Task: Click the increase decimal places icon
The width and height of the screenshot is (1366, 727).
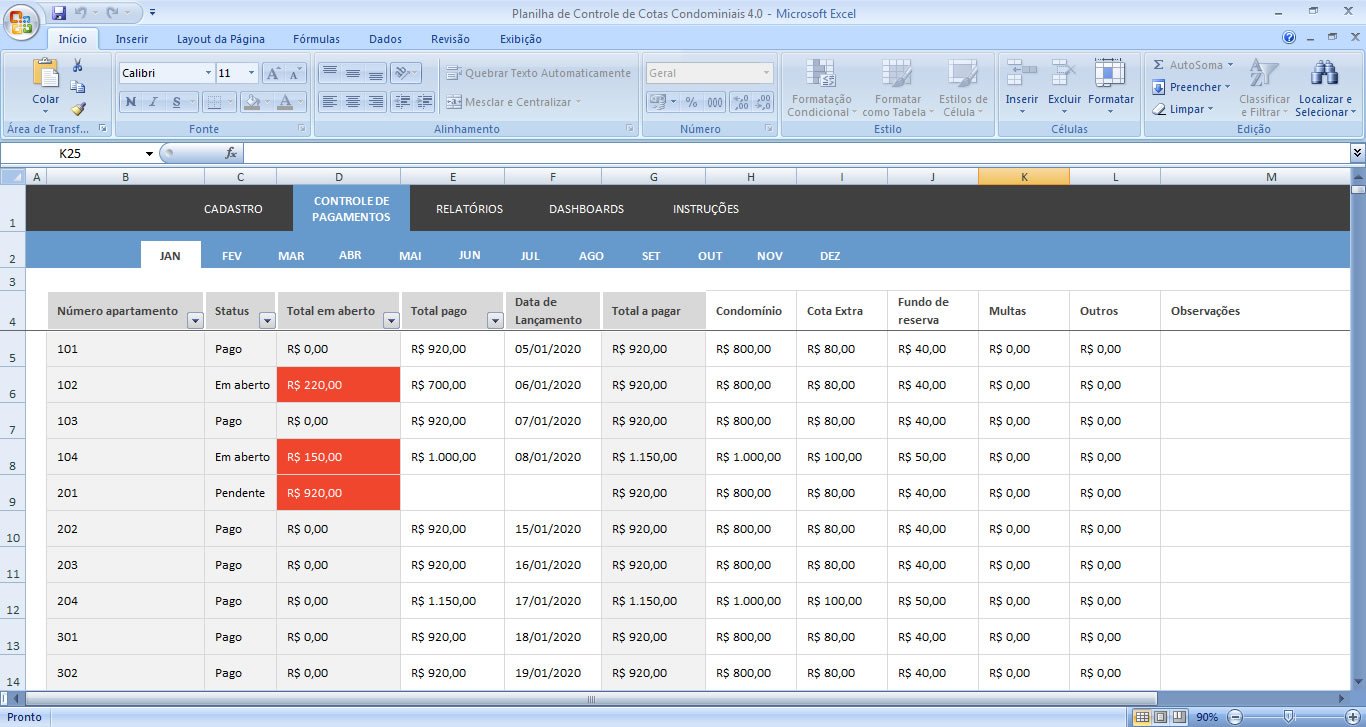Action: point(741,102)
